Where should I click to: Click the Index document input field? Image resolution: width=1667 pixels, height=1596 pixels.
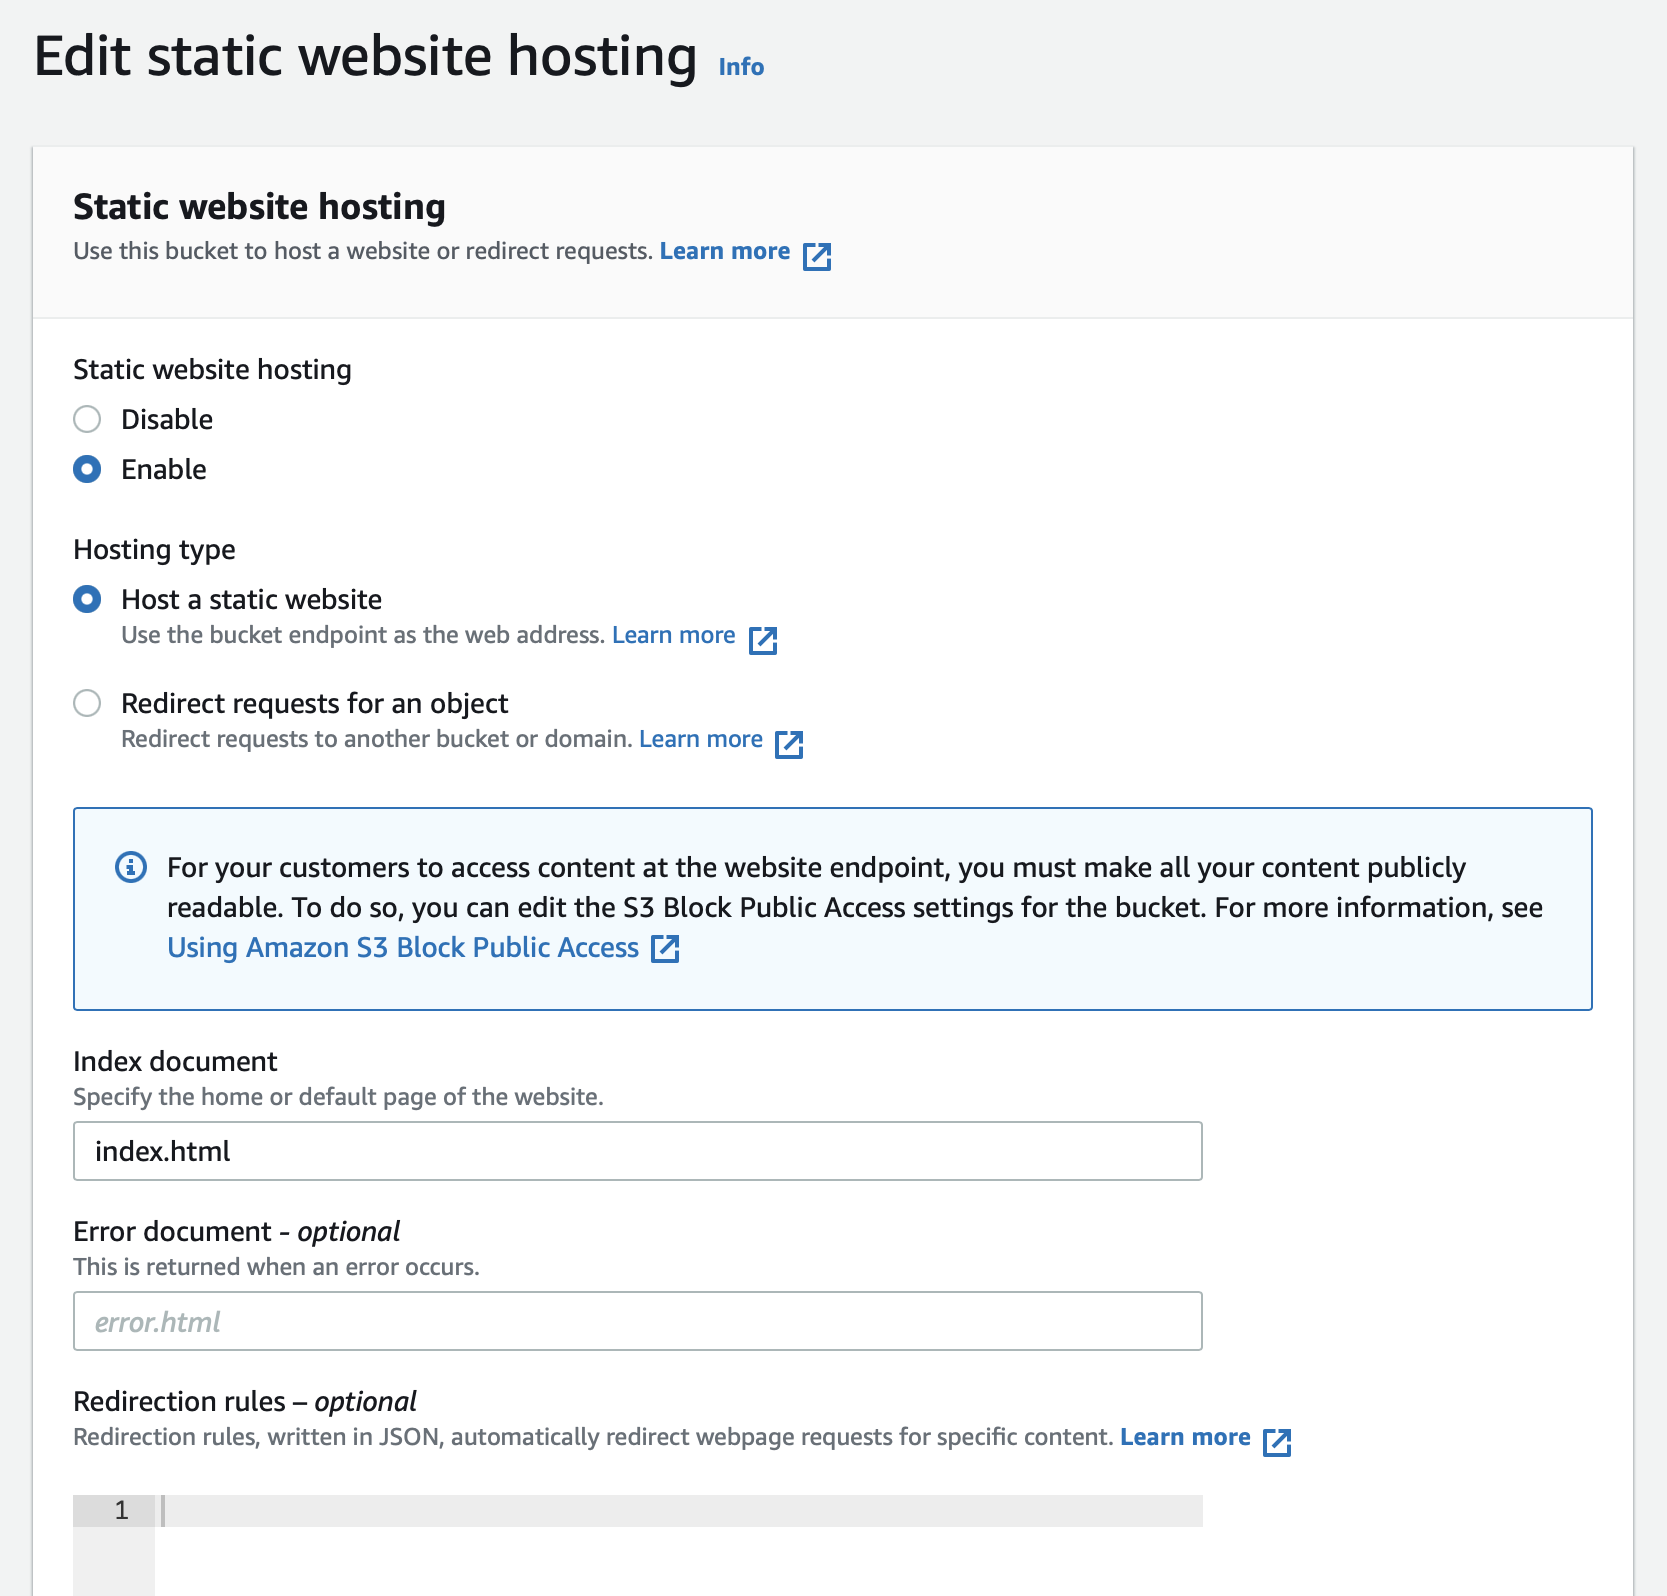click(638, 1151)
